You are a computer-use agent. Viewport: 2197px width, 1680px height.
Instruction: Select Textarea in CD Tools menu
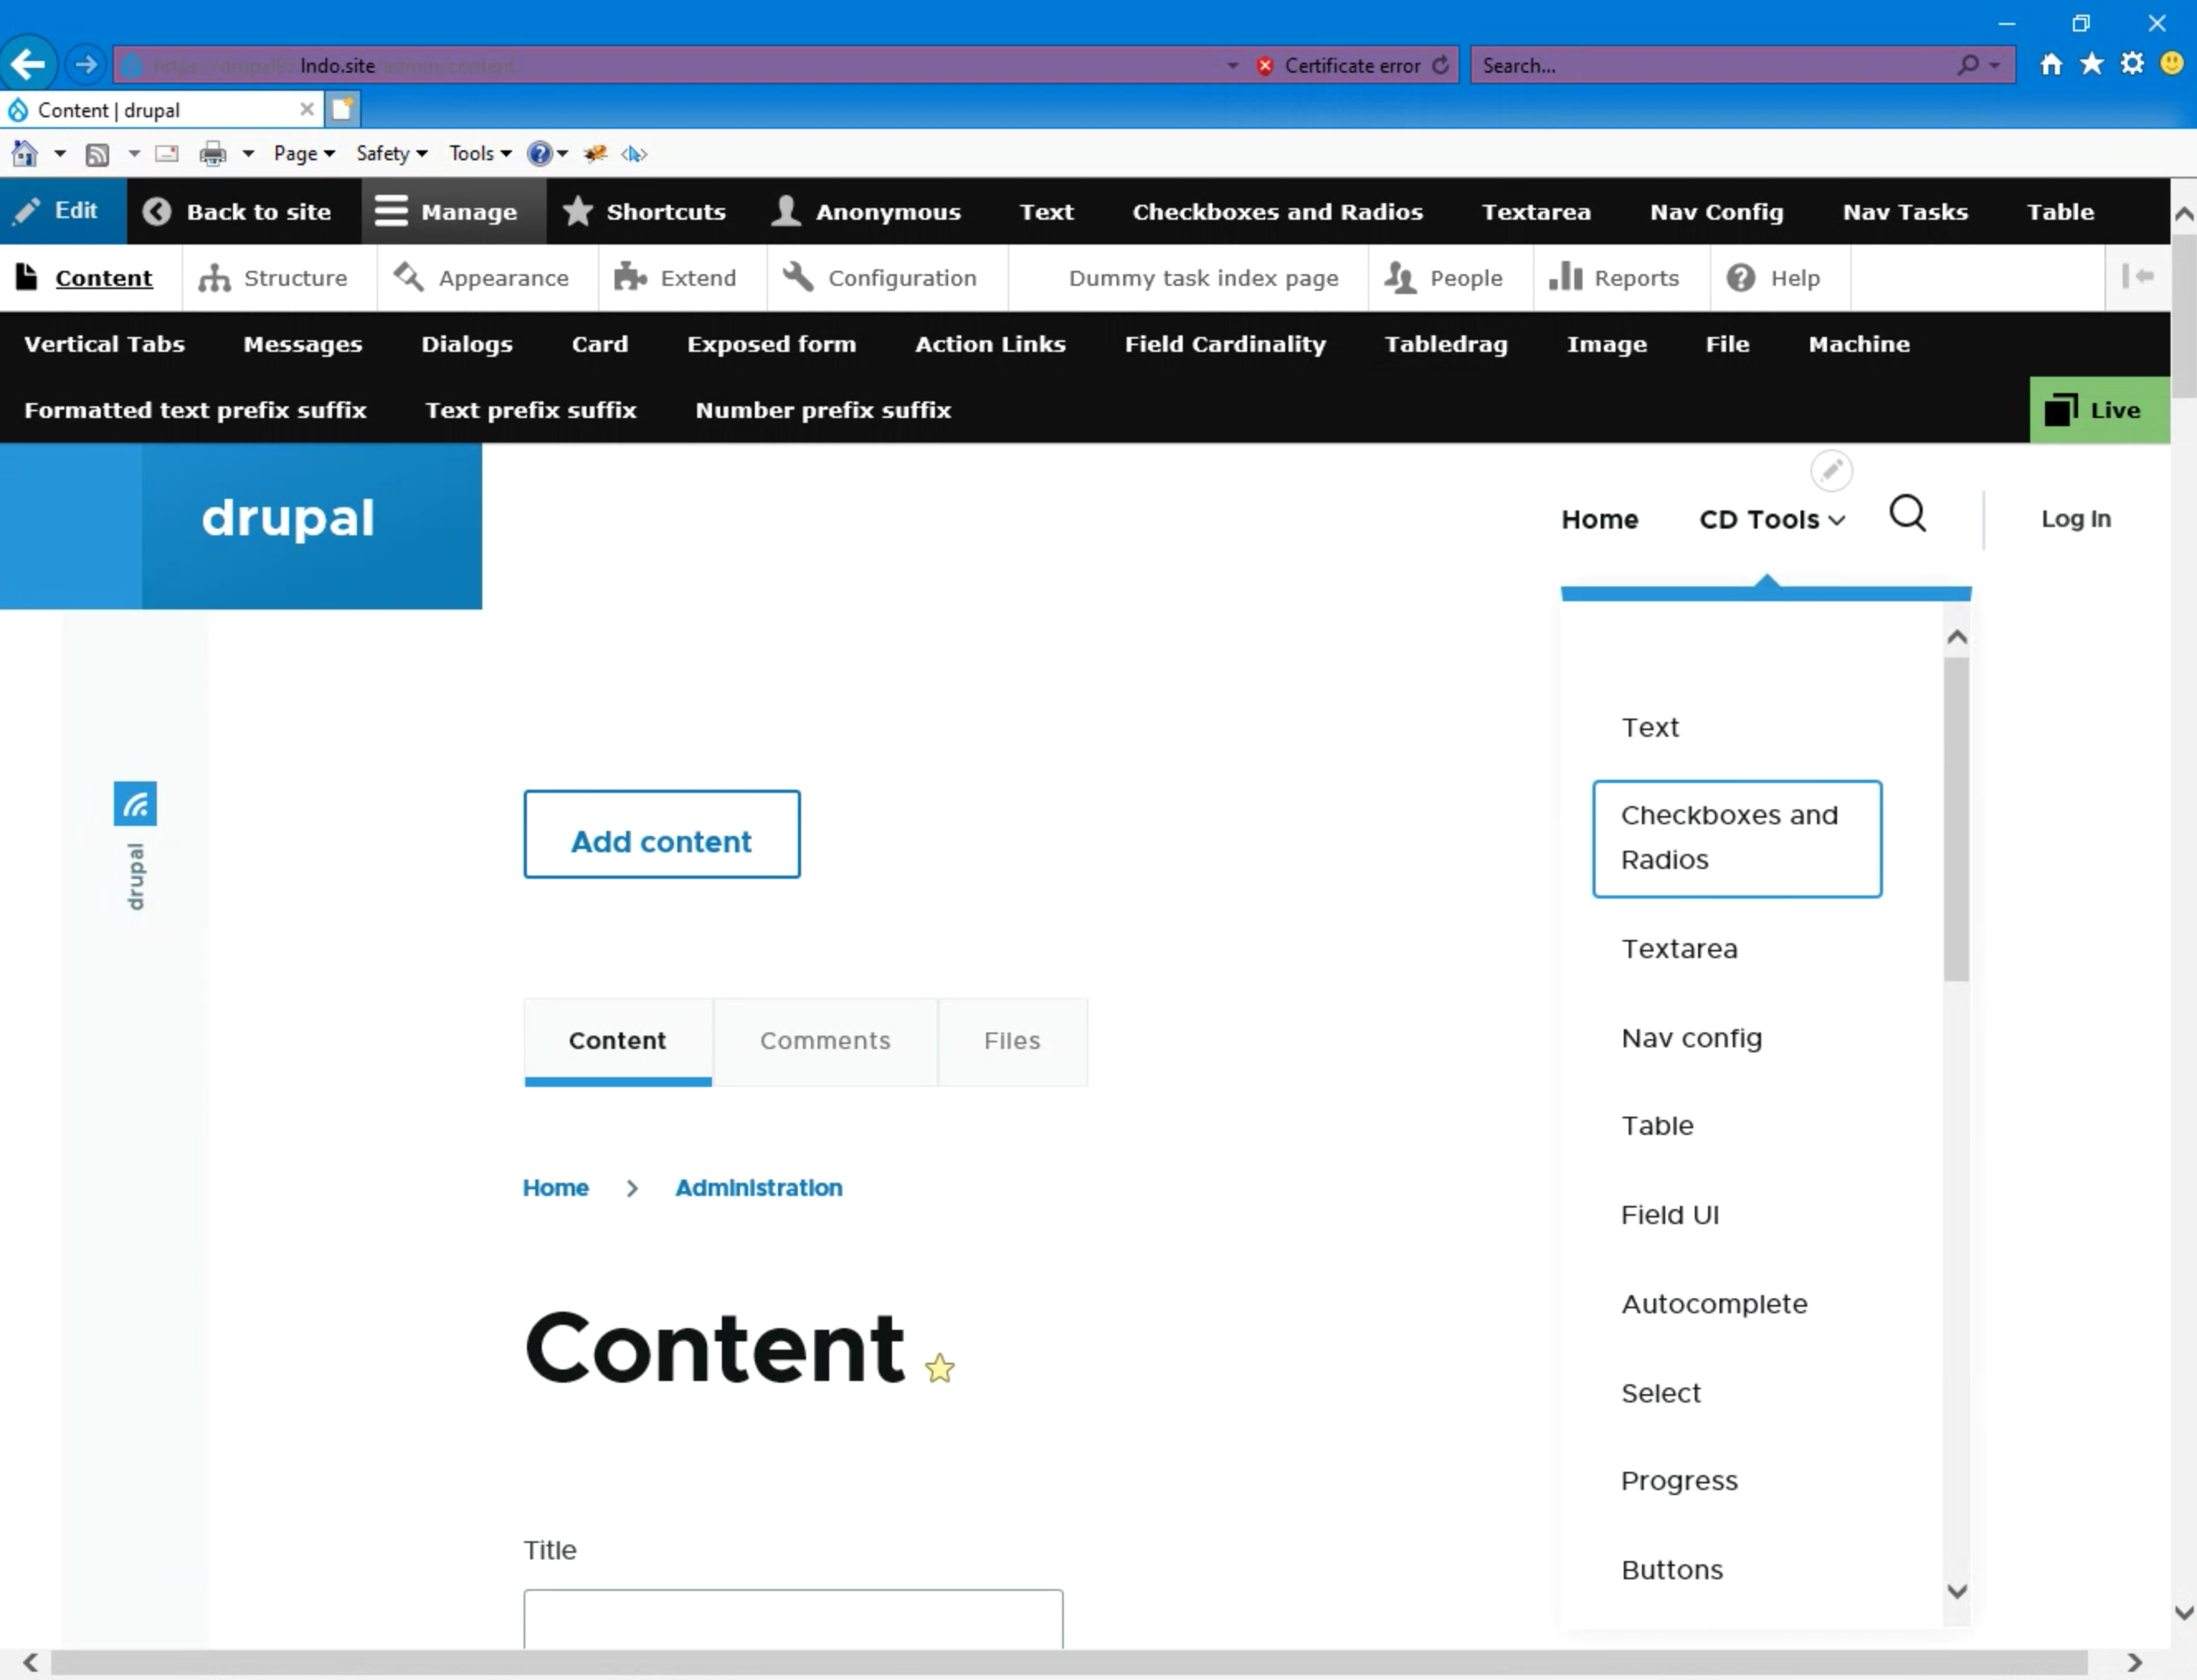click(1678, 949)
